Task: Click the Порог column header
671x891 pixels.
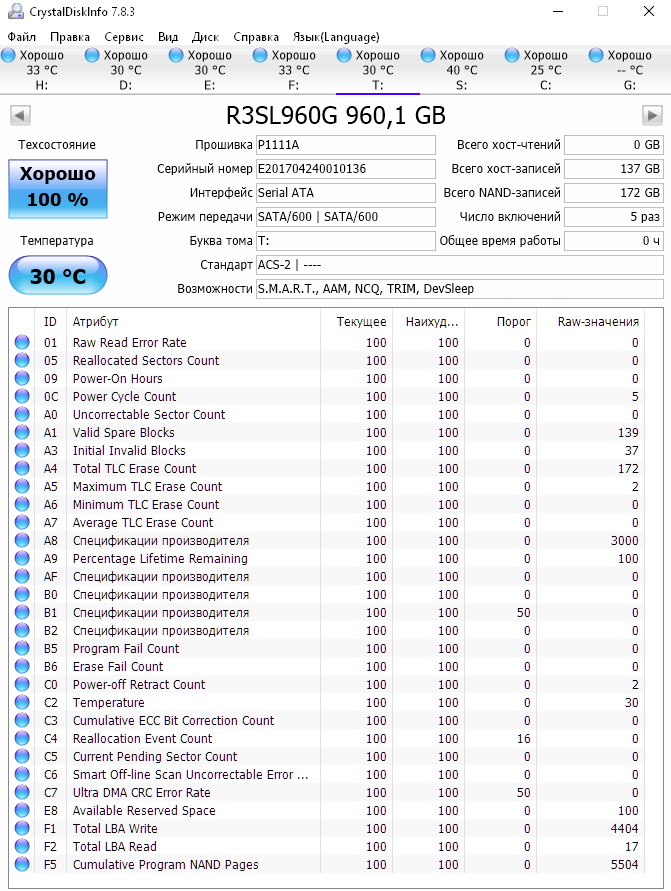Action: 501,322
